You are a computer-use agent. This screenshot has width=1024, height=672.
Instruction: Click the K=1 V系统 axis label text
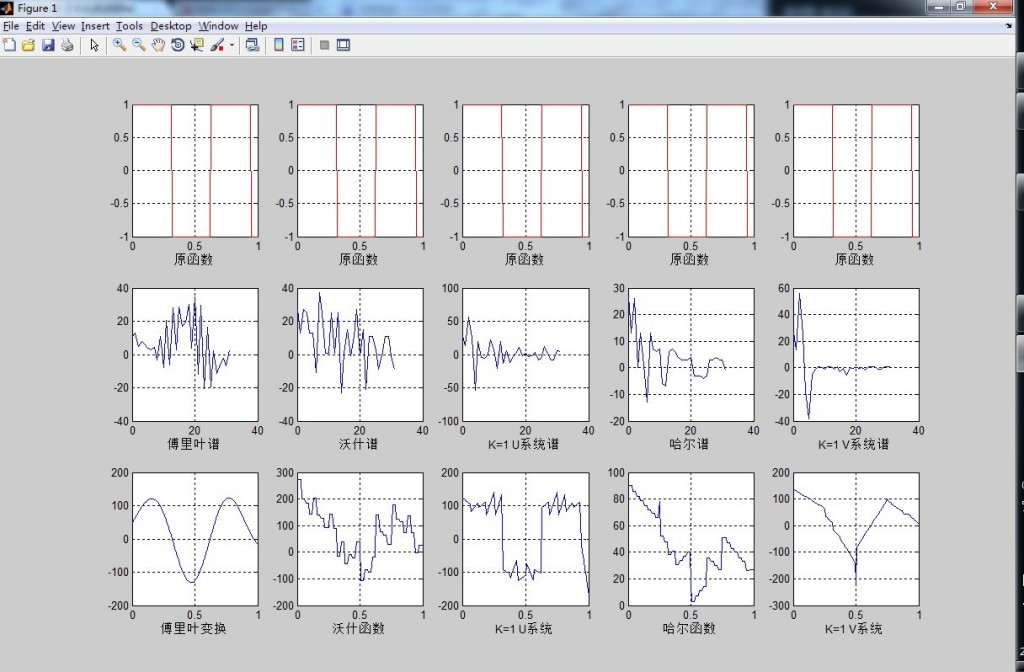point(854,628)
